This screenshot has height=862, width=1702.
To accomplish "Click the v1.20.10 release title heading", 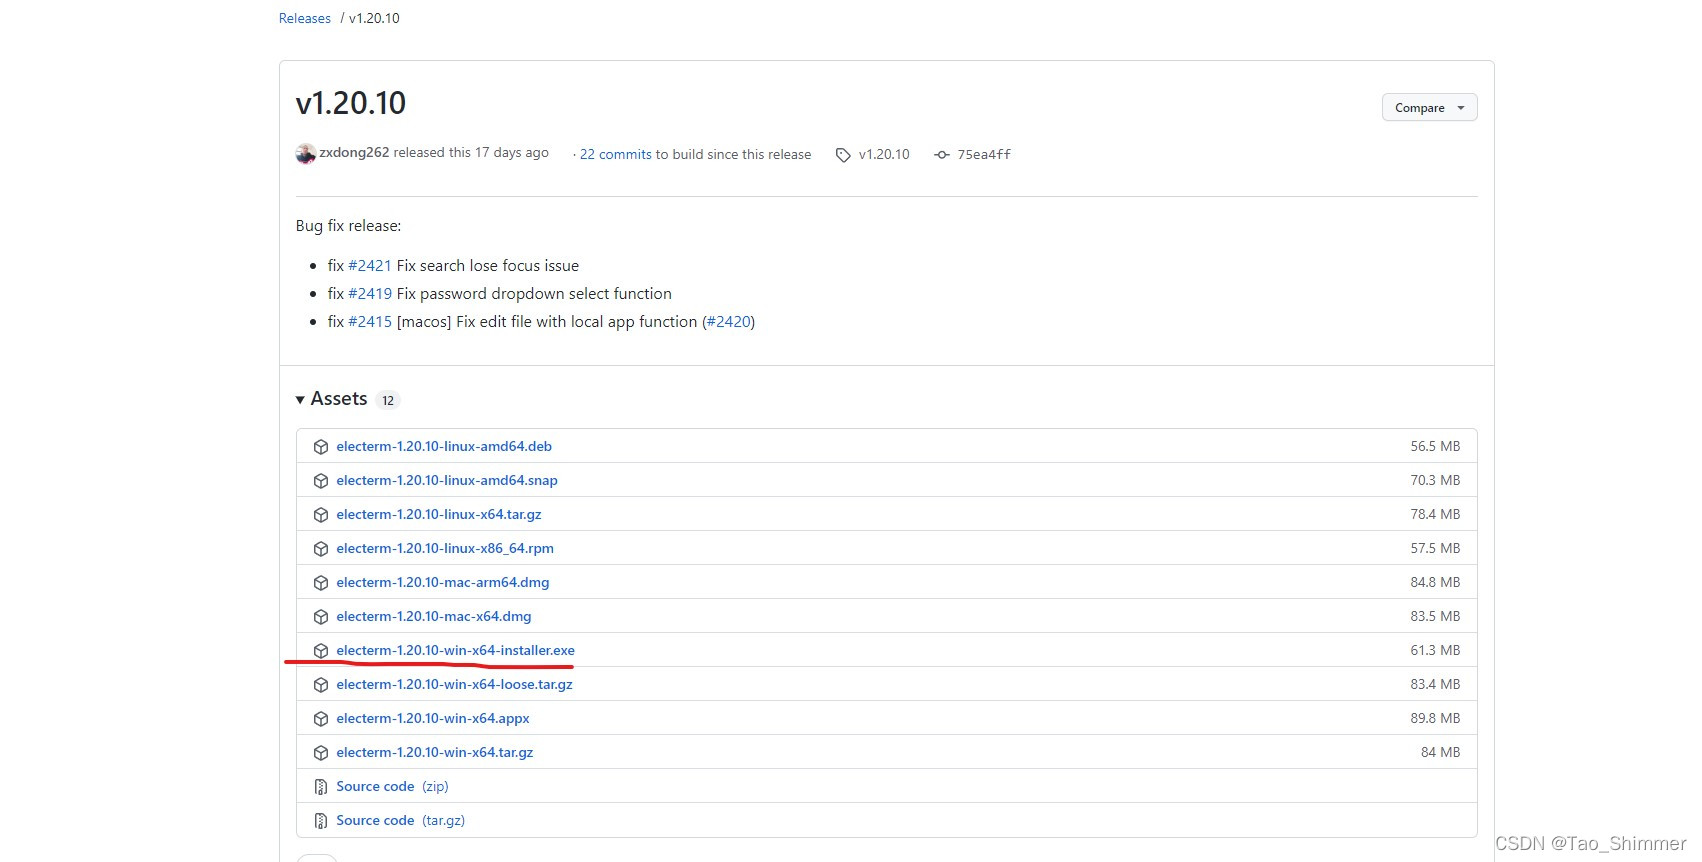I will point(351,103).
